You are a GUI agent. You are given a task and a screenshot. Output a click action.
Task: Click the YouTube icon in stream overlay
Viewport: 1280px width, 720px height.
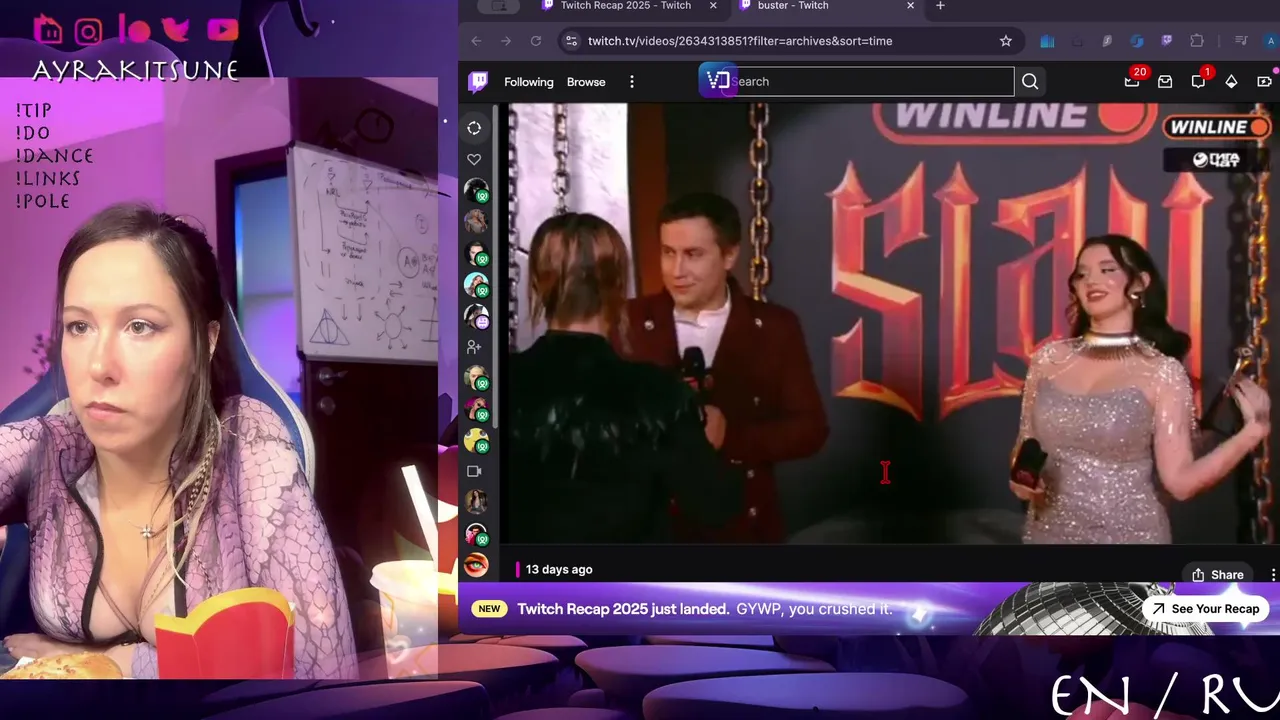click(222, 30)
